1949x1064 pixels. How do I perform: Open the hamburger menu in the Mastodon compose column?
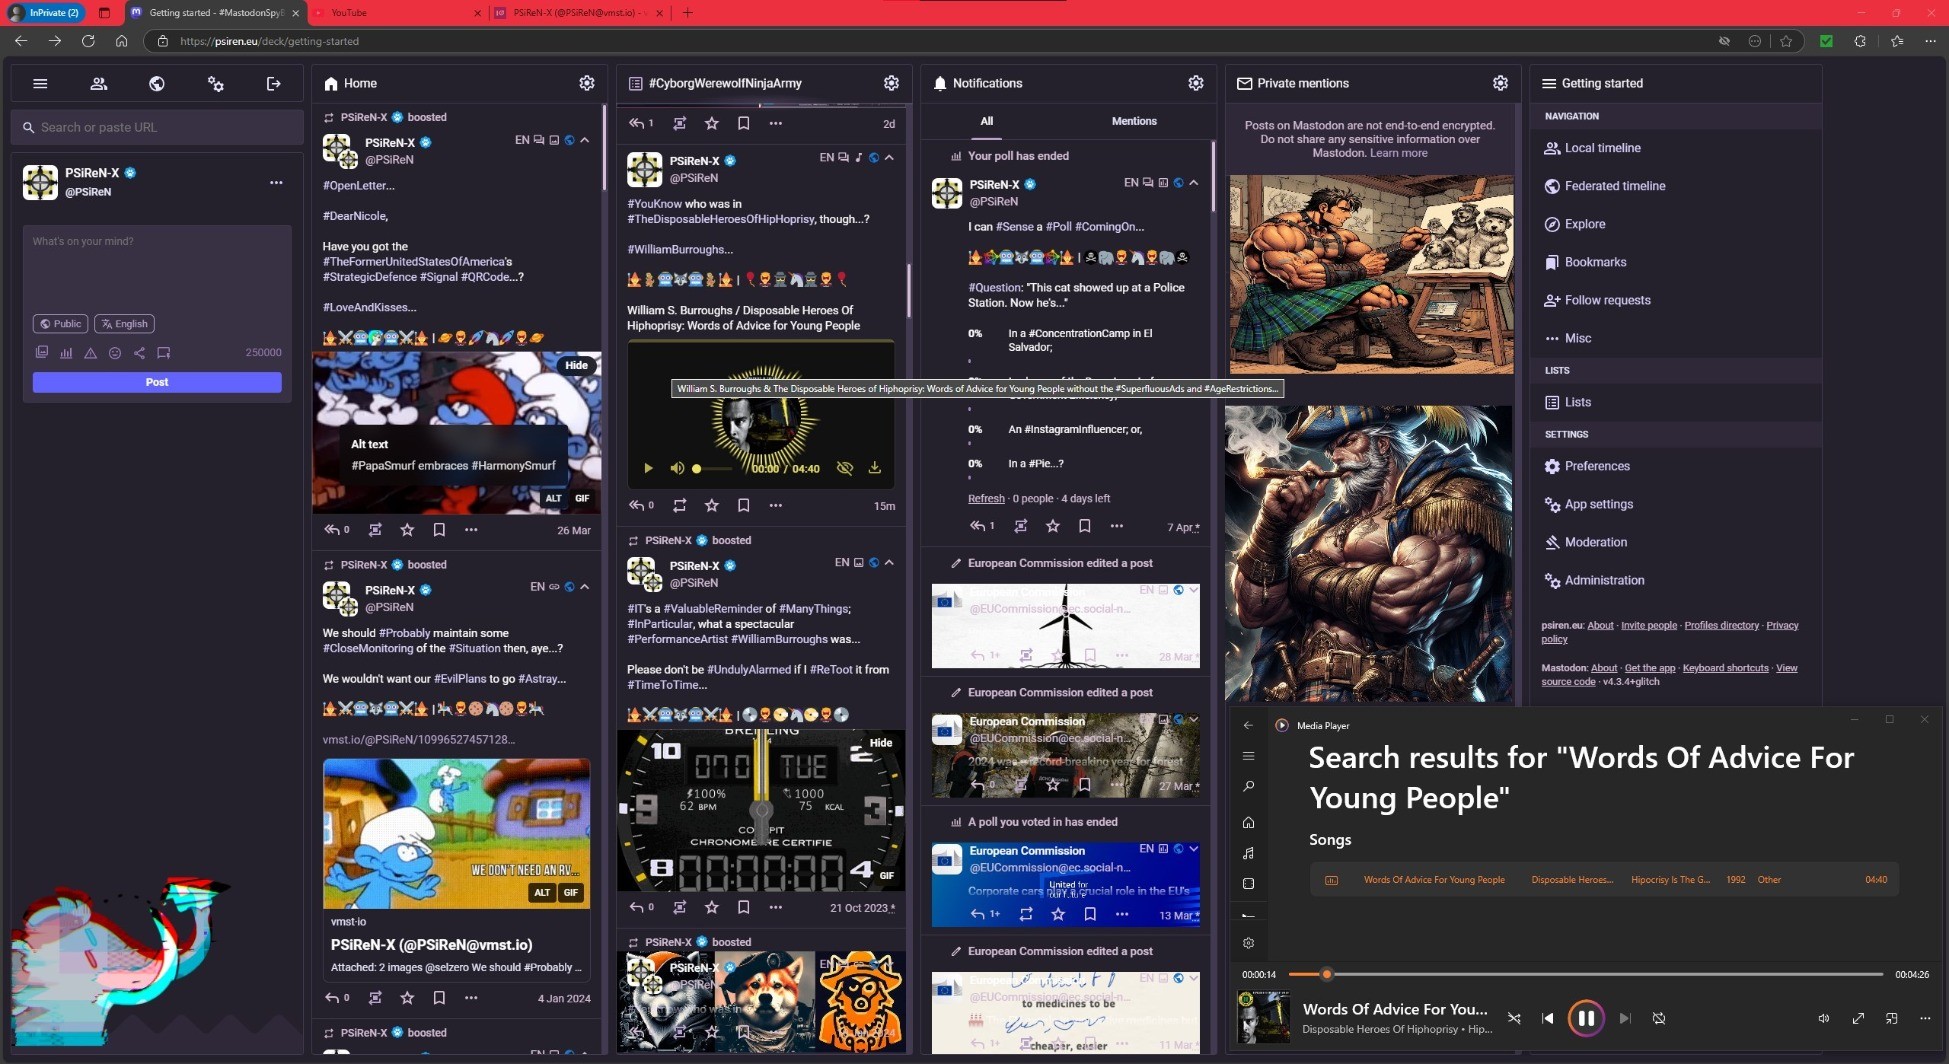click(x=40, y=84)
